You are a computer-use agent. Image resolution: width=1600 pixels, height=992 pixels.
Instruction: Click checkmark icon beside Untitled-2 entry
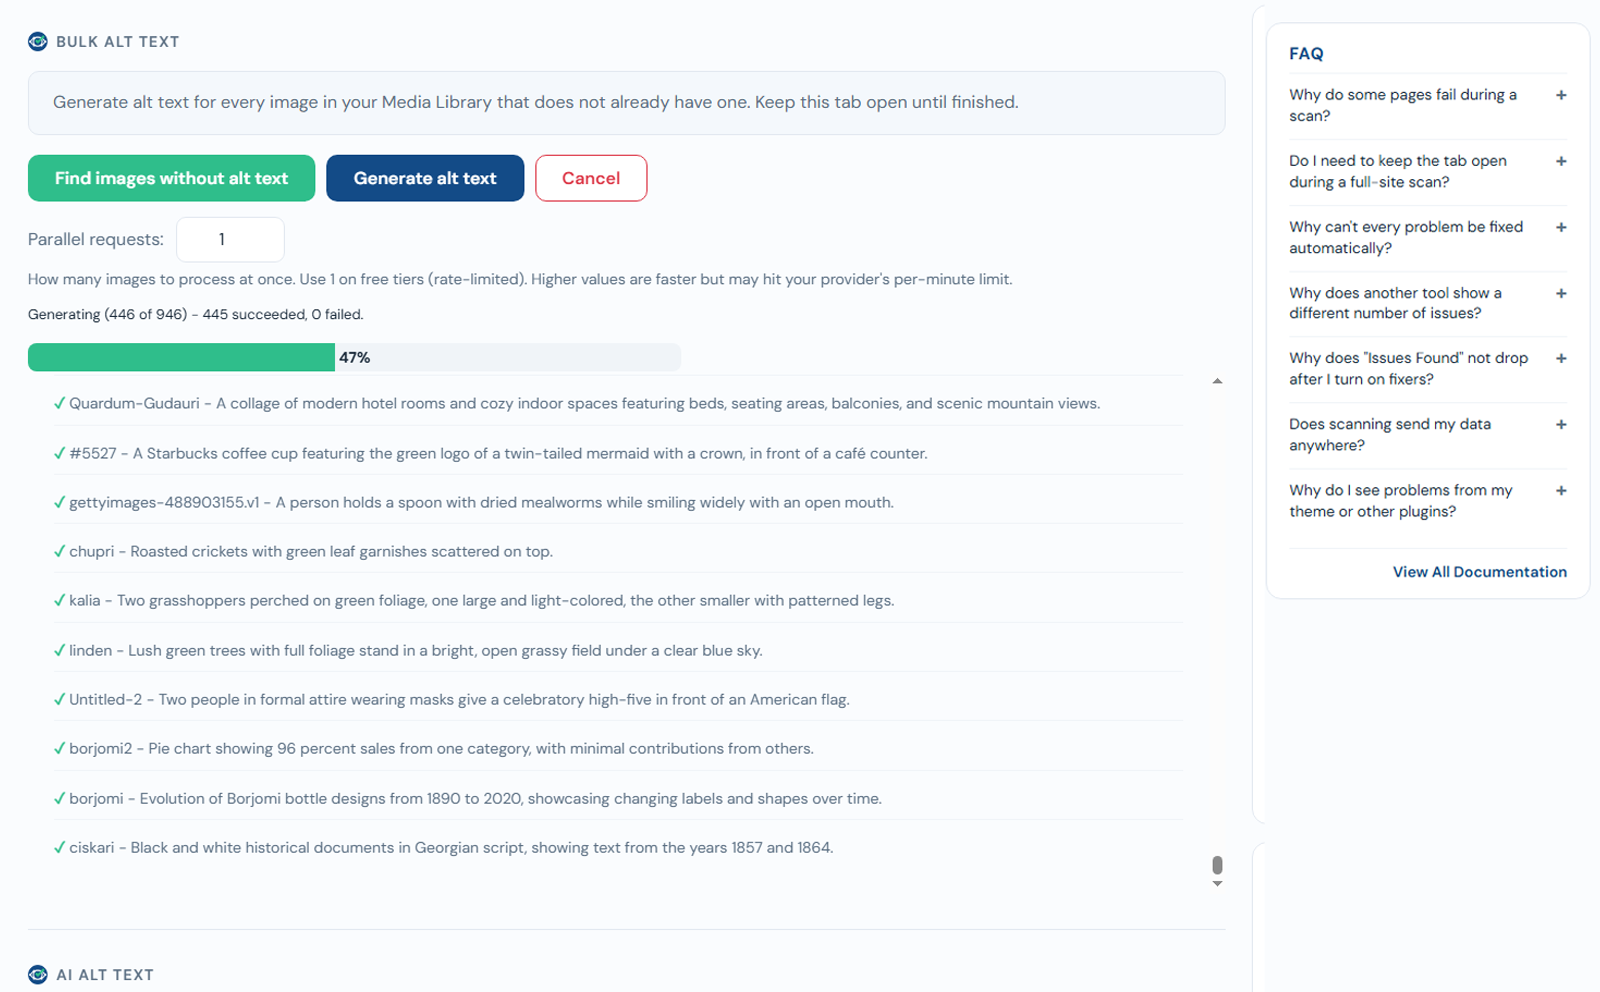pos(59,699)
